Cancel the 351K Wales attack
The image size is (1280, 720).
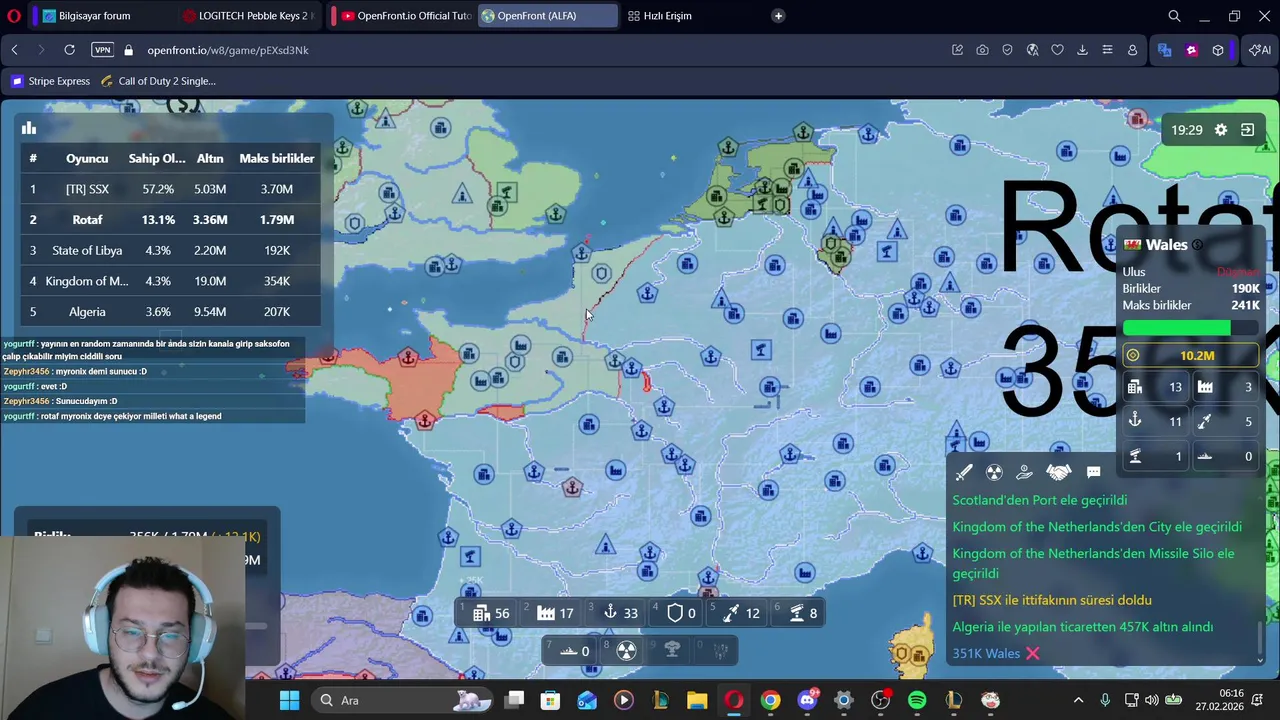(x=1032, y=654)
